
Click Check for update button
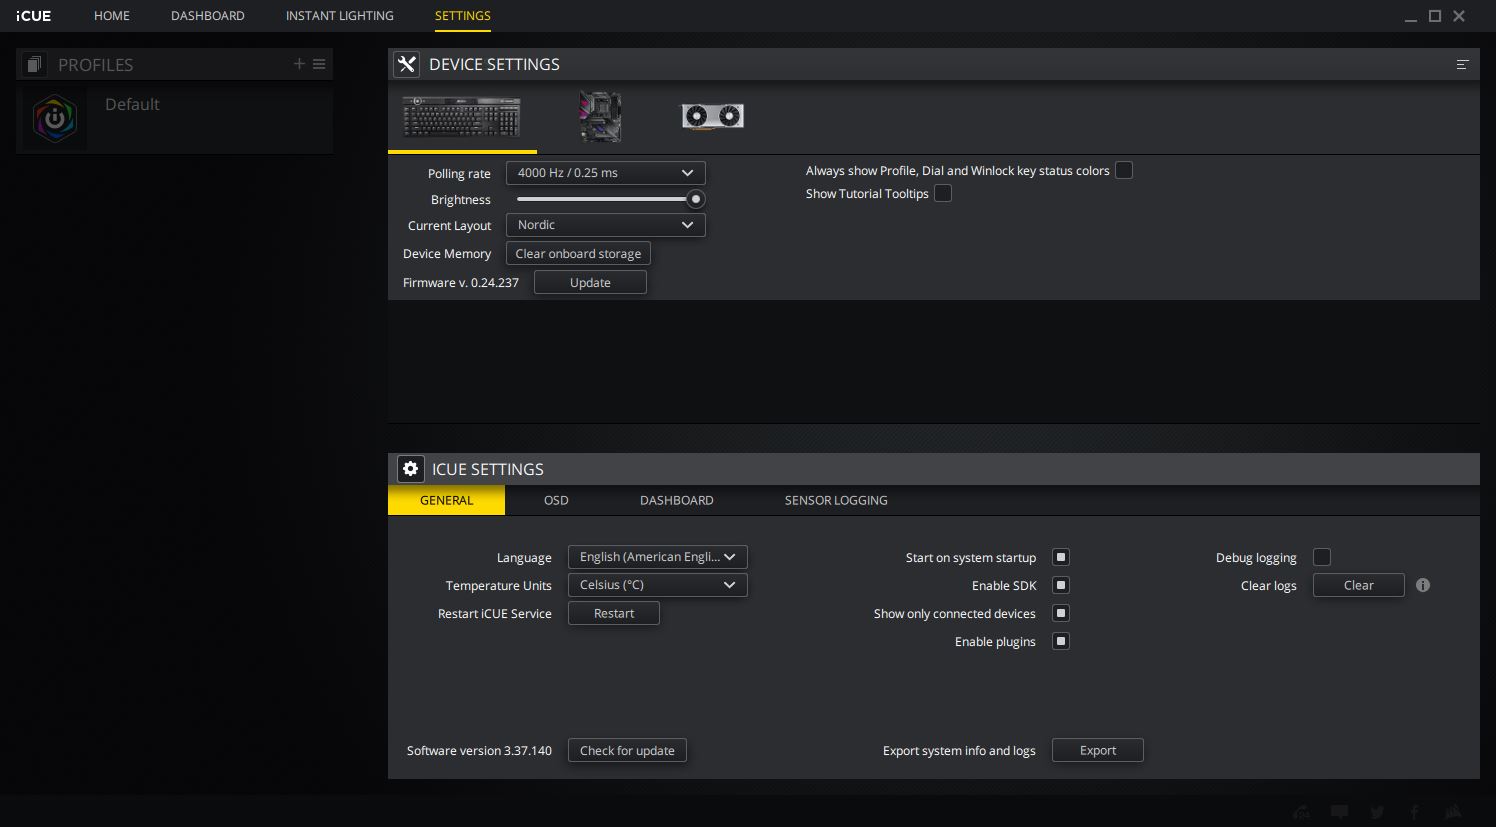tap(627, 750)
